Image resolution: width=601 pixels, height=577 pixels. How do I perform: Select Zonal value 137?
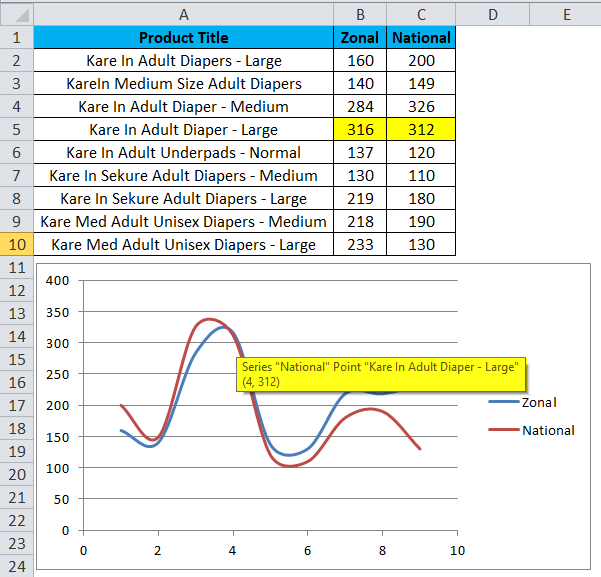point(360,153)
